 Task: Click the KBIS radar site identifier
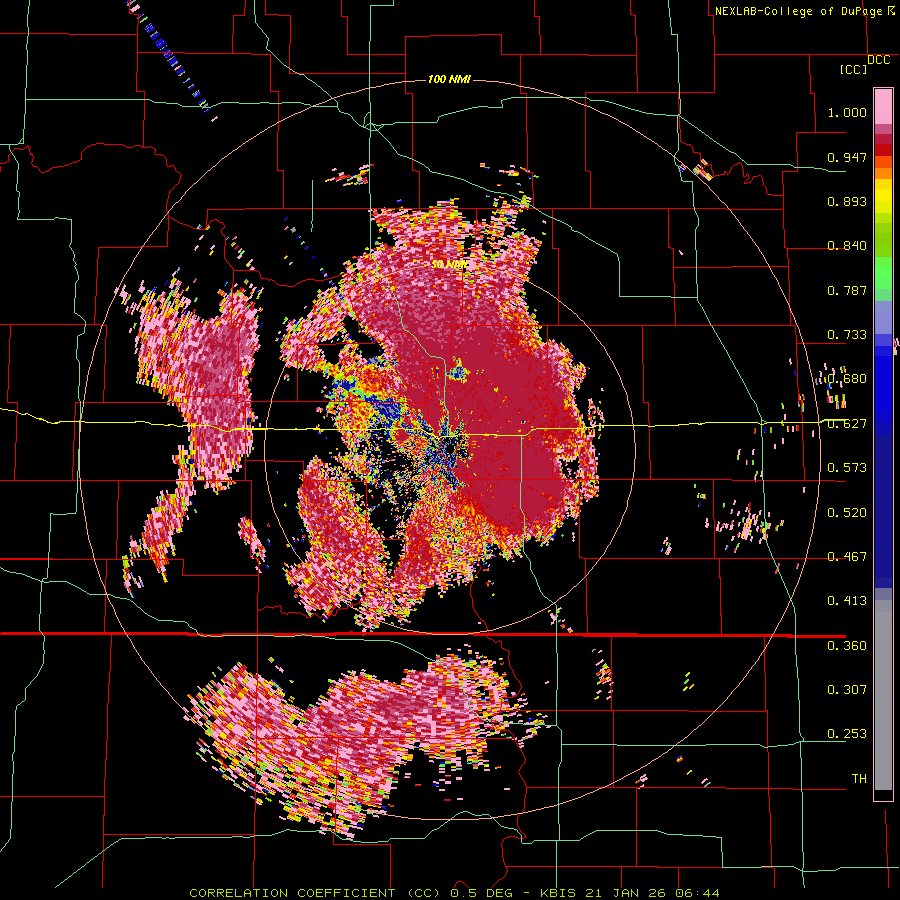click(x=560, y=893)
